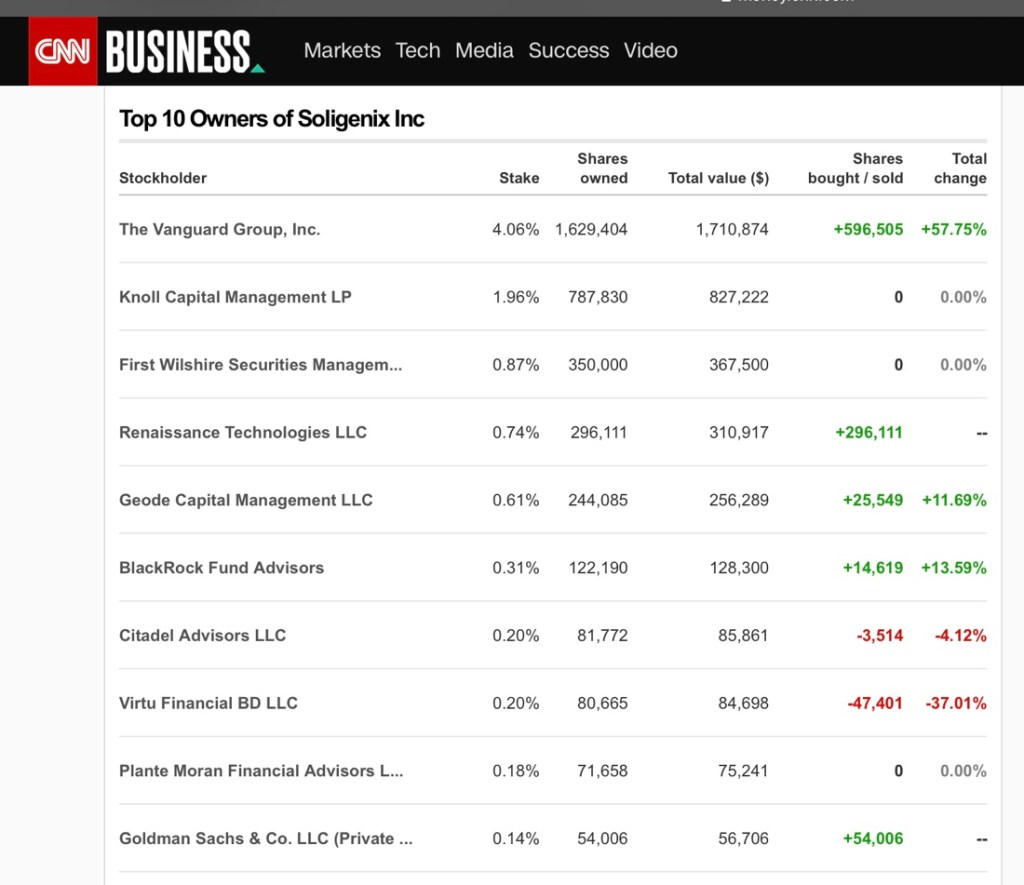Open the Media nav link
1024x885 pixels.
(x=484, y=51)
